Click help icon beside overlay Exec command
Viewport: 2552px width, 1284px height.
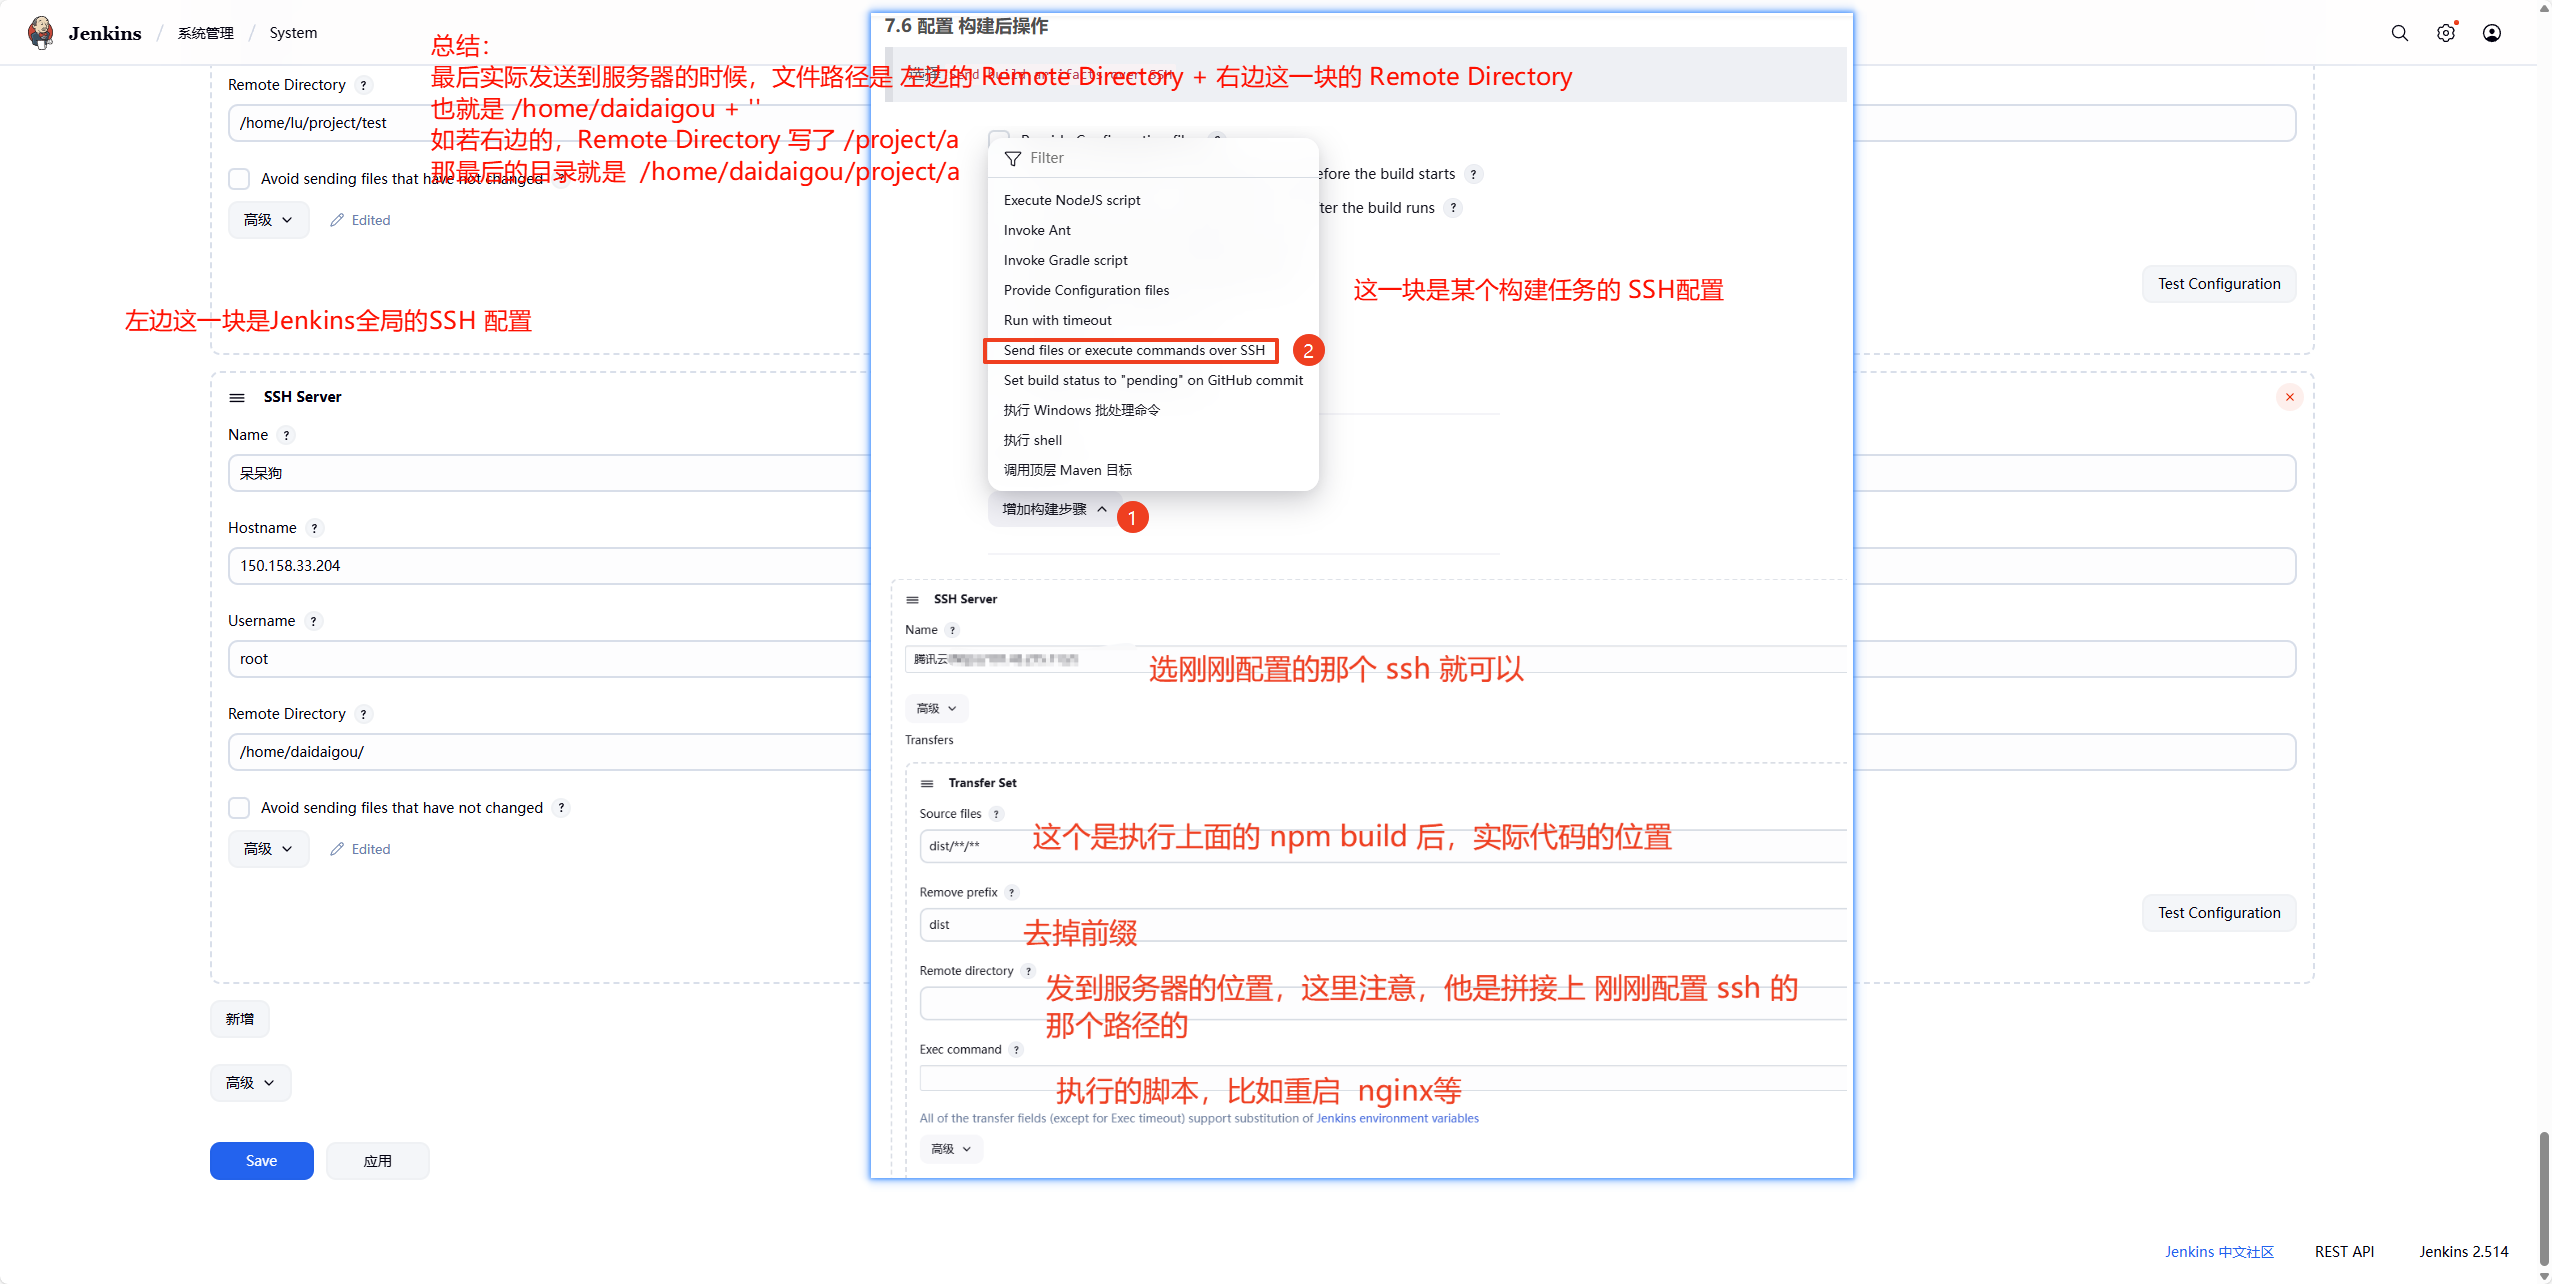(1016, 1050)
